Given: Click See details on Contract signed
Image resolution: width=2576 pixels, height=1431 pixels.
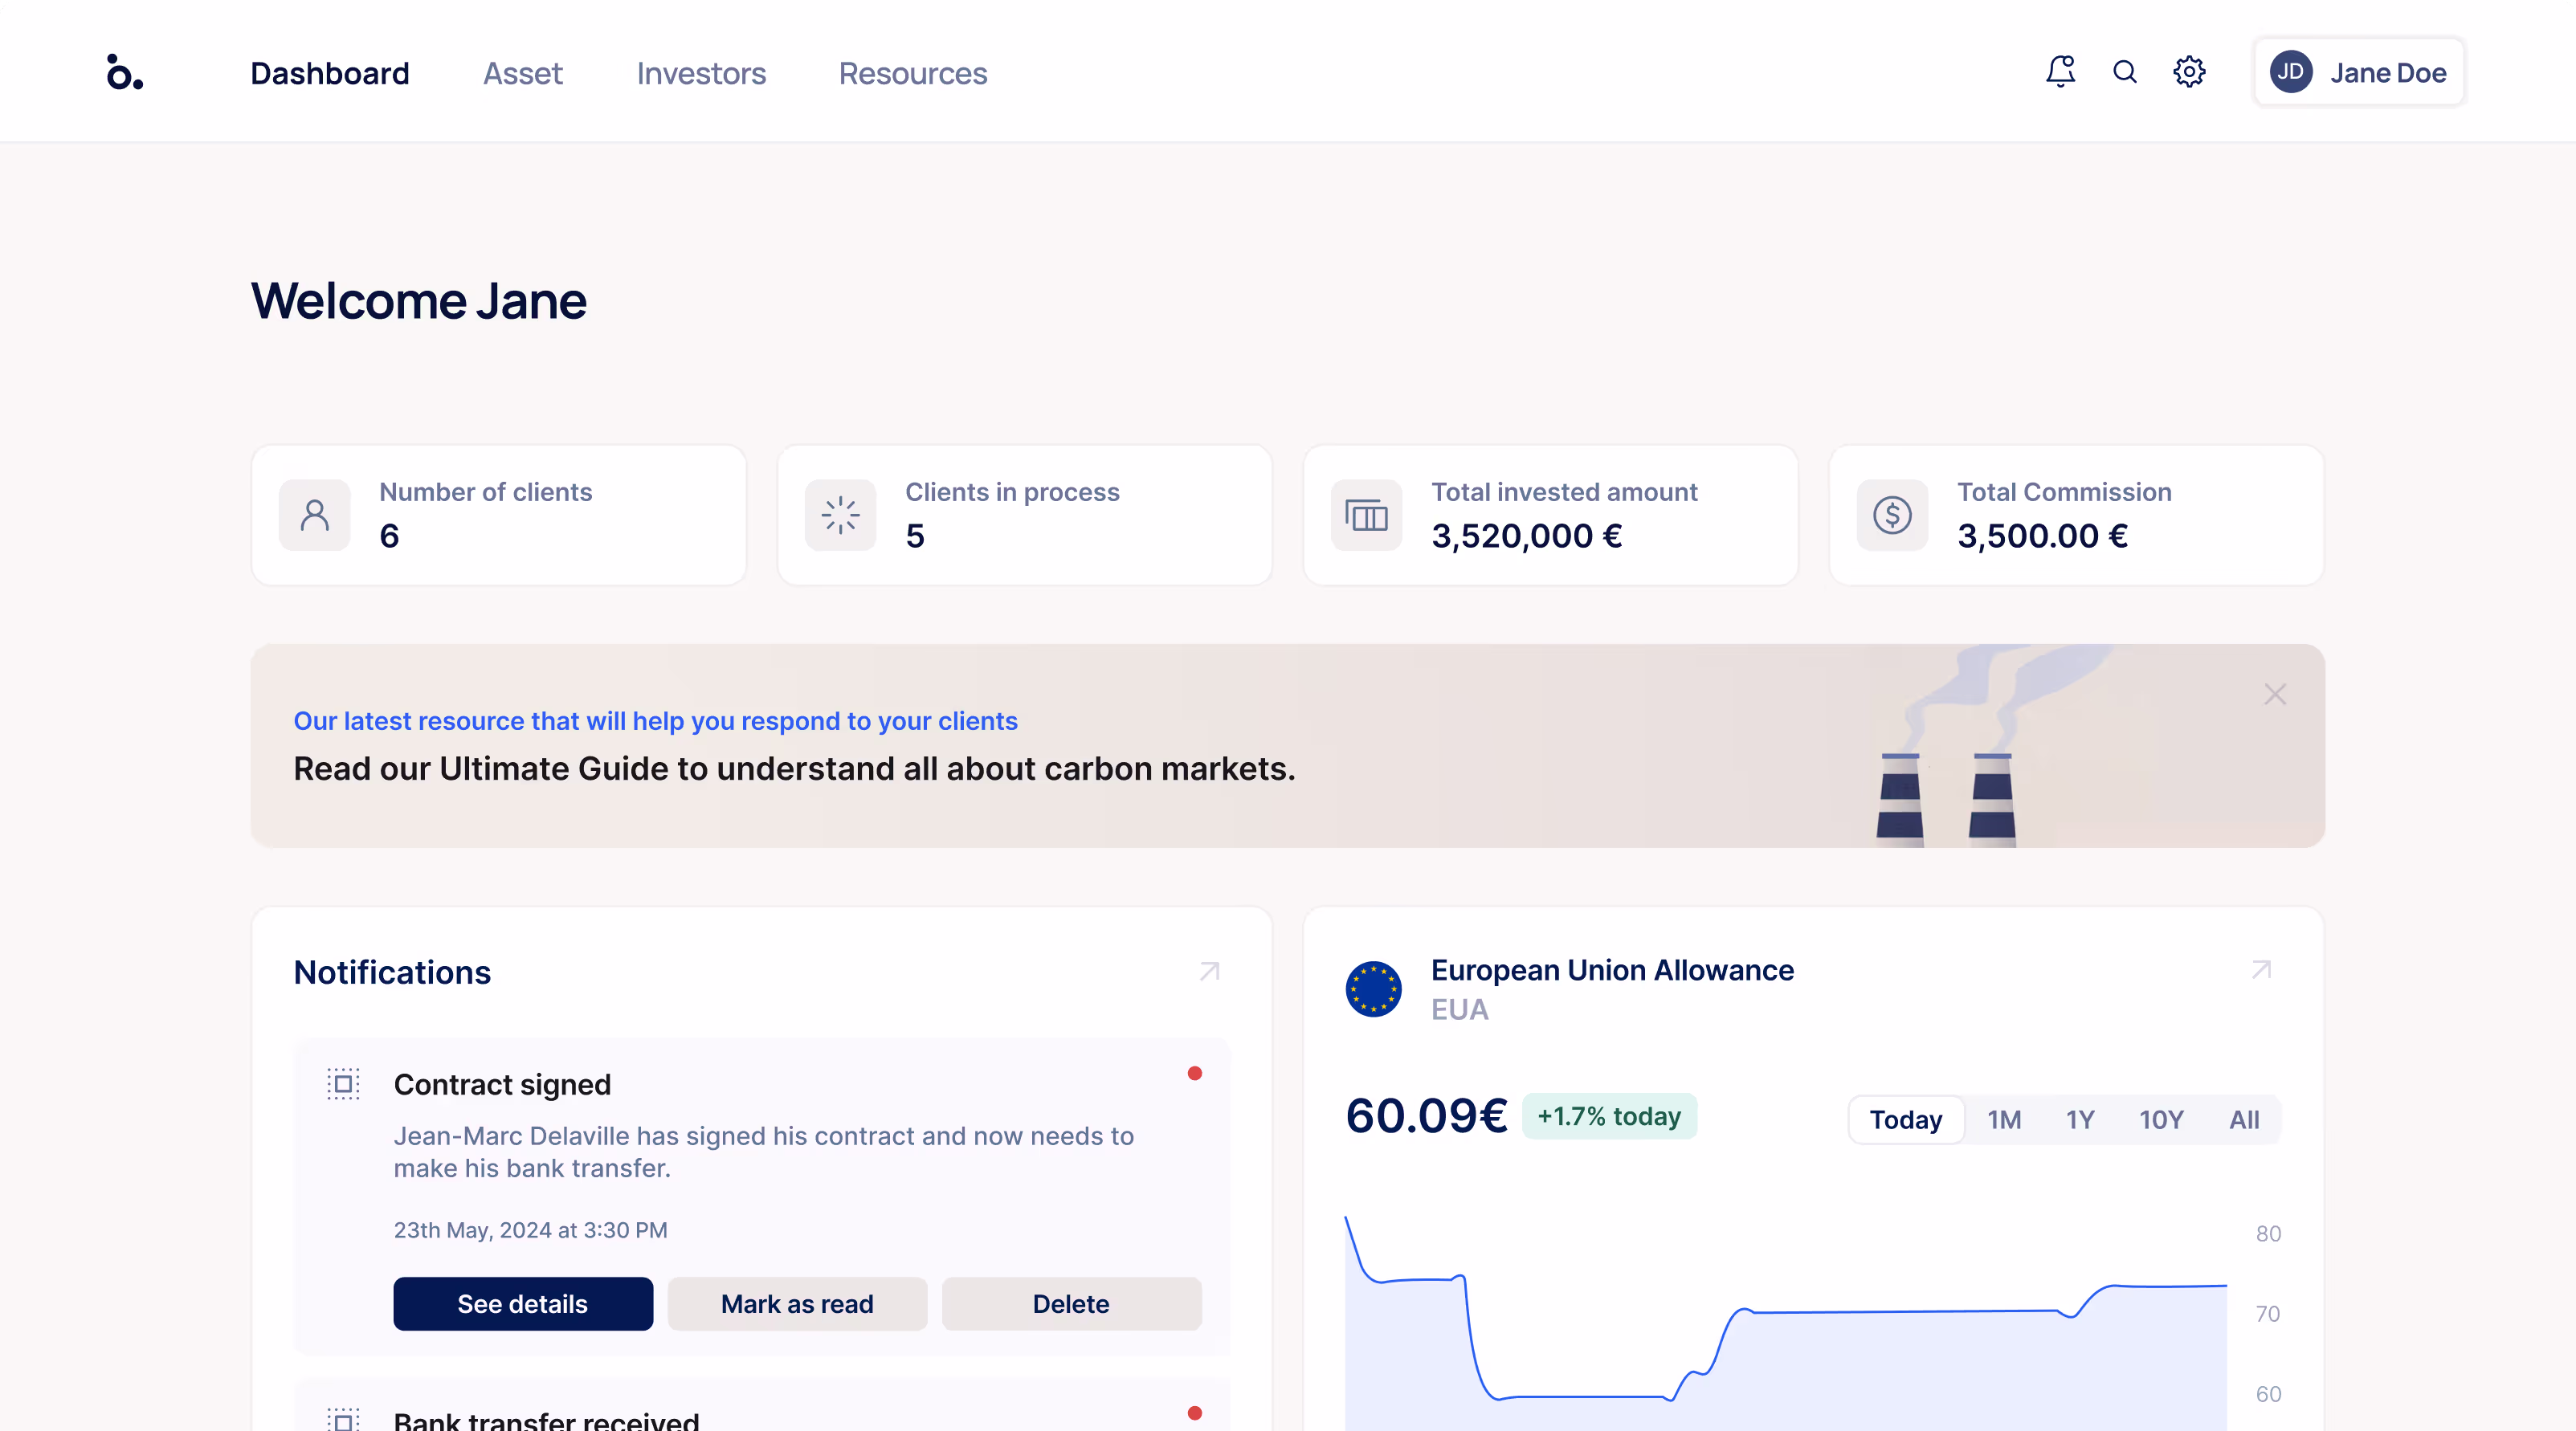Looking at the screenshot, I should click(523, 1304).
